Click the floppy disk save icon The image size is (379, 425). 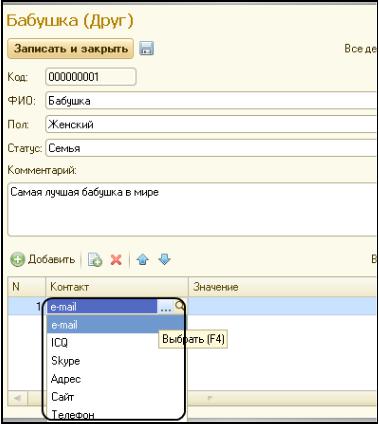click(147, 48)
